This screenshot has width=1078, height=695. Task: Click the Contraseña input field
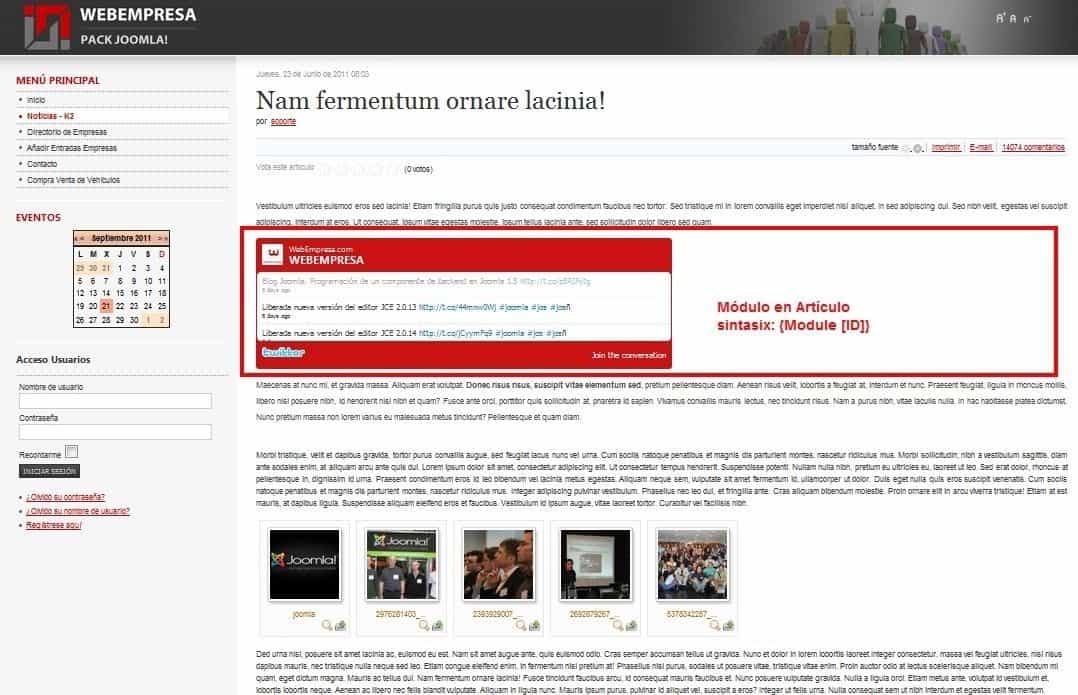116,432
